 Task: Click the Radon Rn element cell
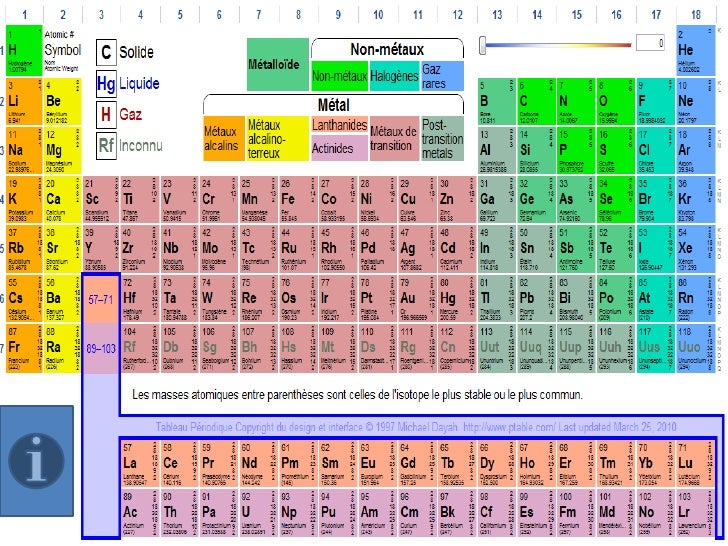696,299
